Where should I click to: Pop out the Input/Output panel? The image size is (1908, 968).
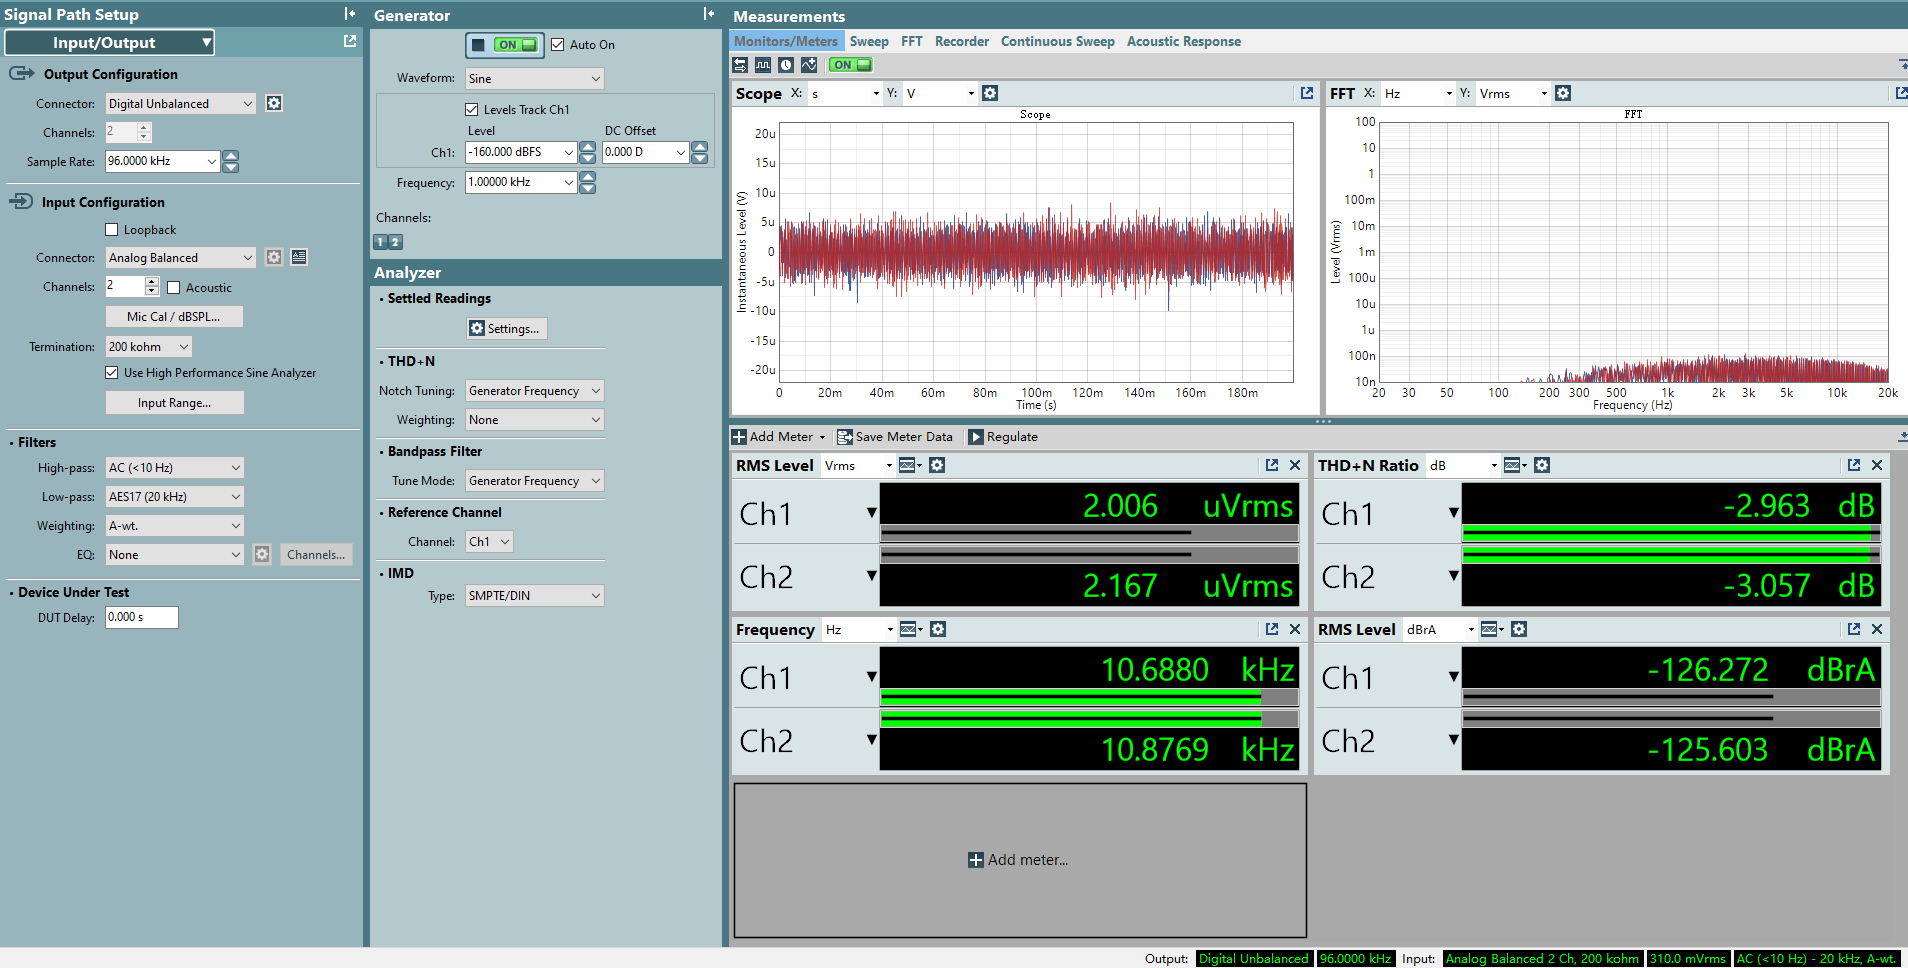click(x=350, y=41)
